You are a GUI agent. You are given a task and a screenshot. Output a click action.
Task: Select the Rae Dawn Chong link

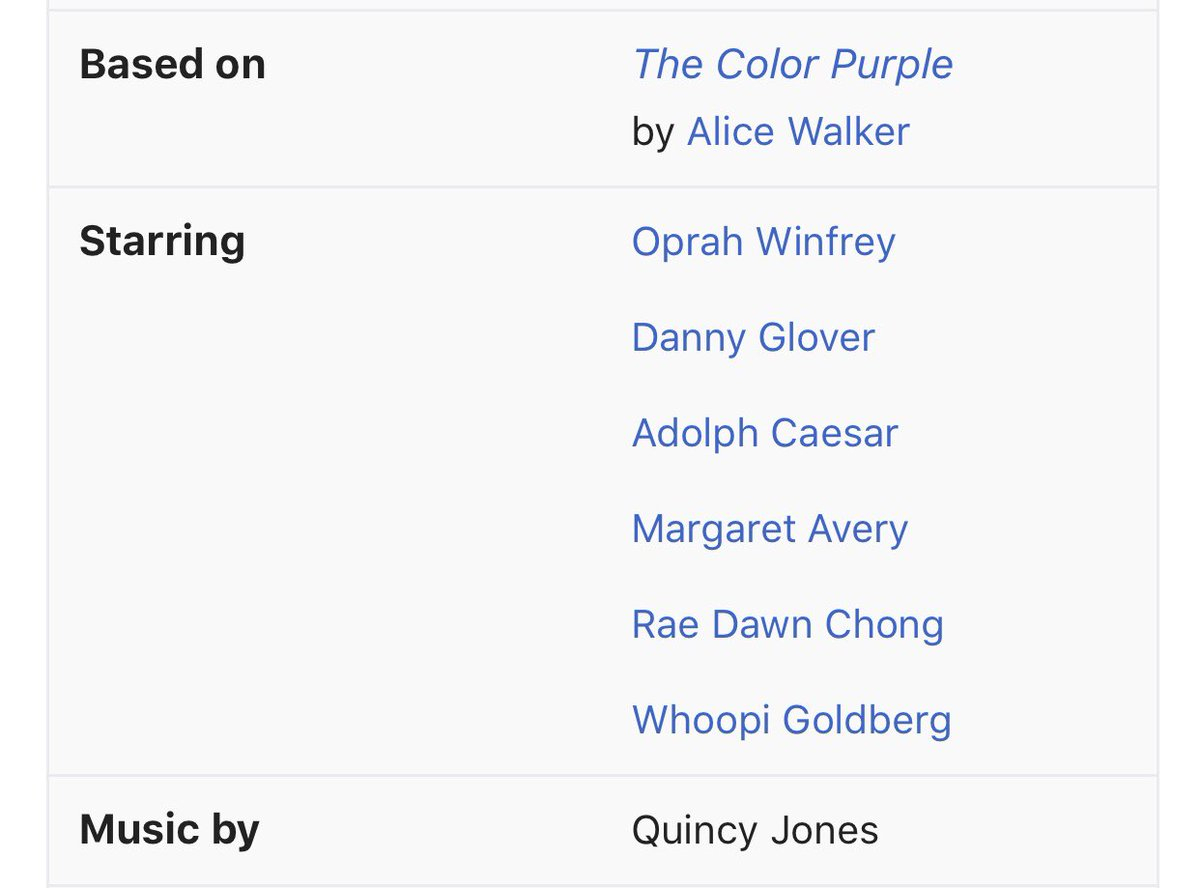pyautogui.click(x=787, y=626)
